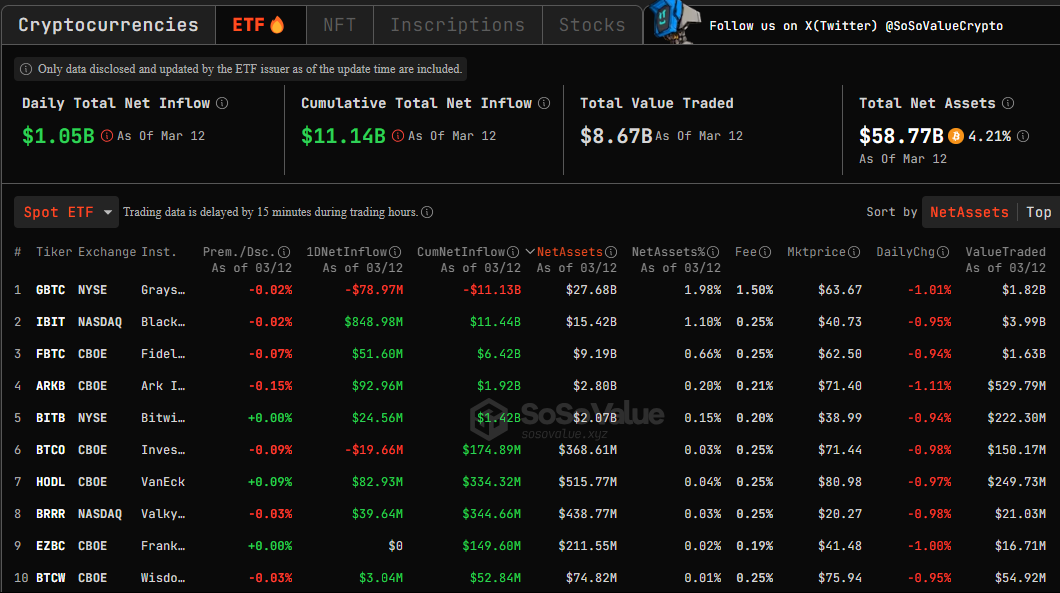The image size is (1060, 593).
Task: Show info for Fee column
Action: (x=765, y=252)
